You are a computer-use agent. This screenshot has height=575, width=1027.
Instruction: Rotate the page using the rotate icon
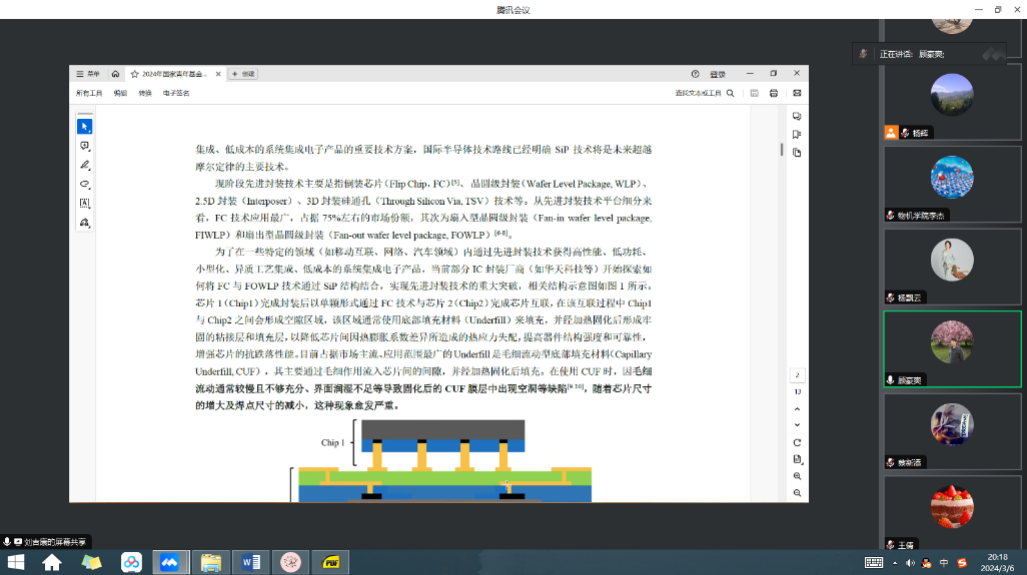pyautogui.click(x=797, y=442)
